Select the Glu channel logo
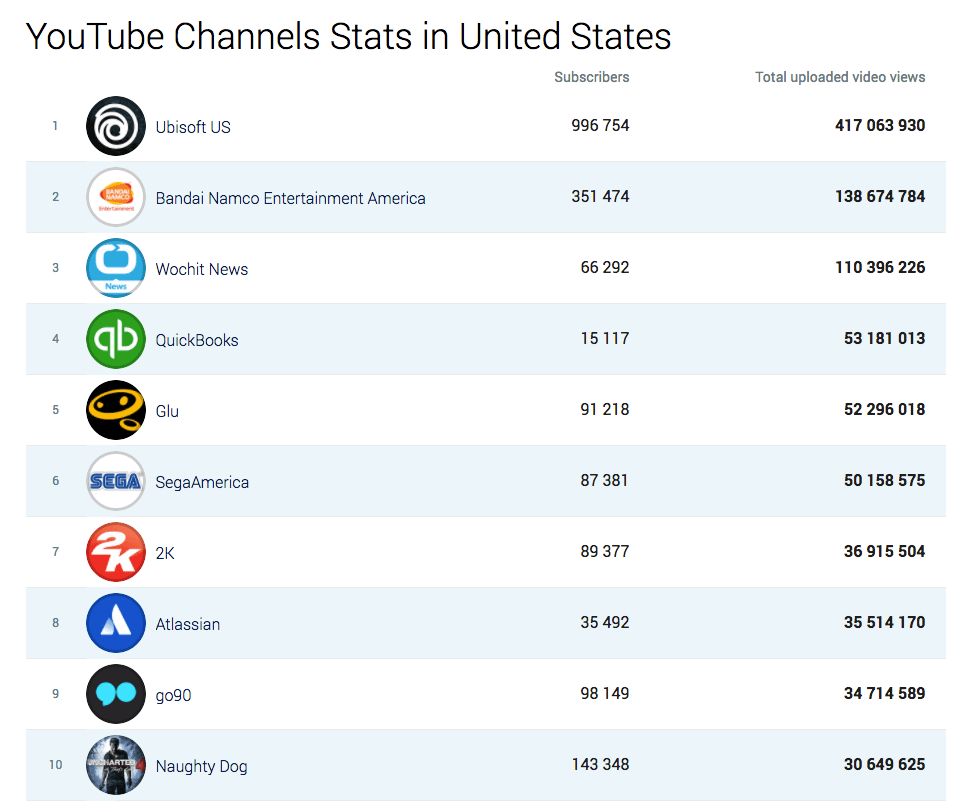 [x=116, y=410]
